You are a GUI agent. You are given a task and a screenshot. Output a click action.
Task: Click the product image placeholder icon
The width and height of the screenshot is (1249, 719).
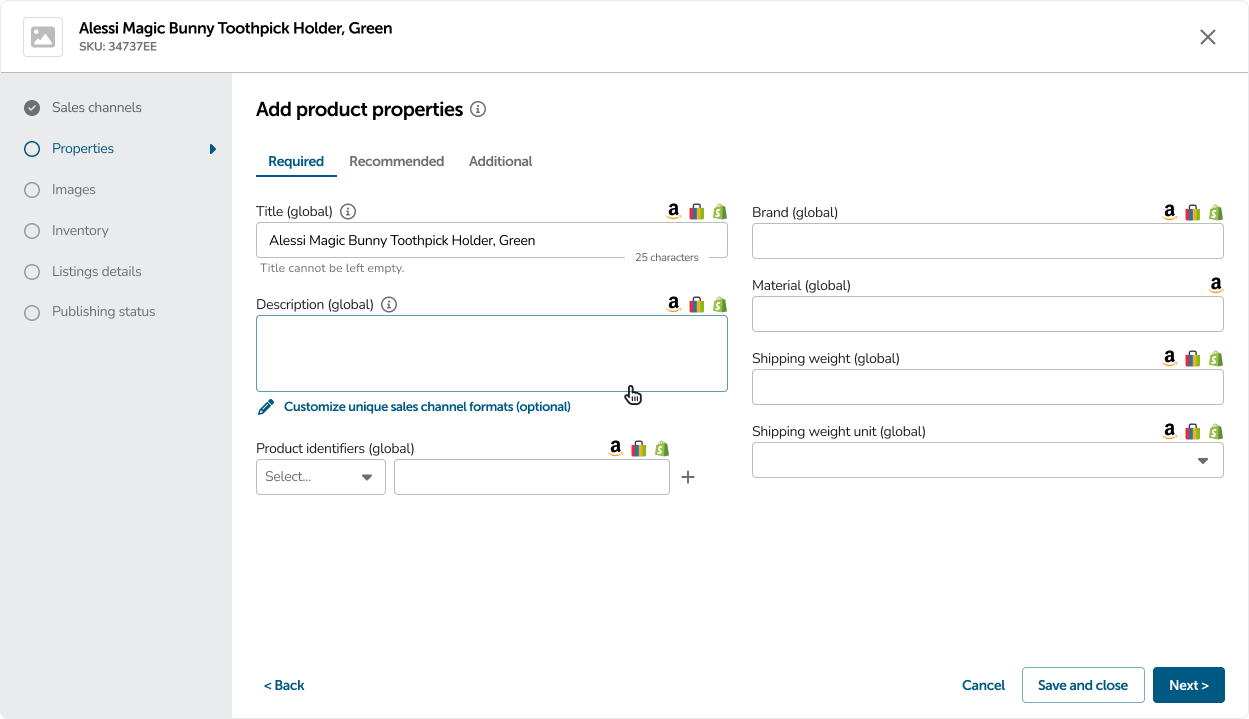pos(43,37)
